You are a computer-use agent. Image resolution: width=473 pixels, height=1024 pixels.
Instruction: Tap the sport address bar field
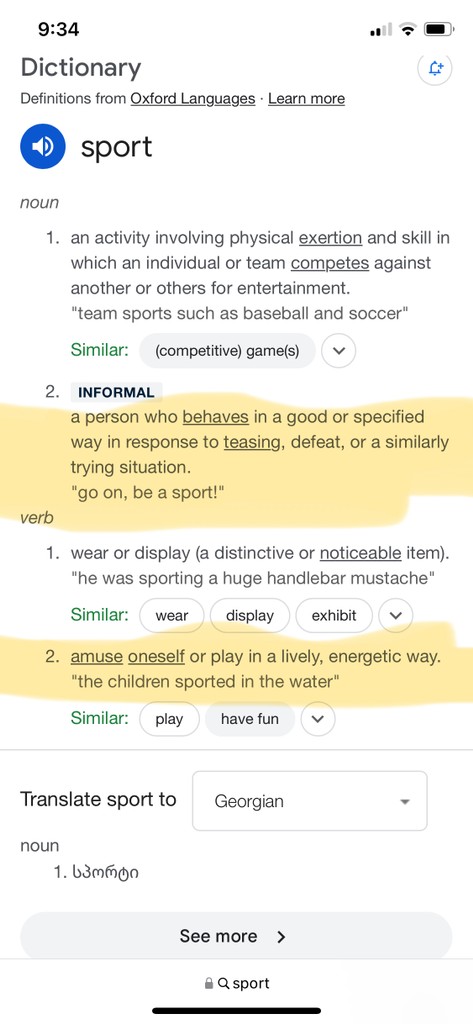236,983
